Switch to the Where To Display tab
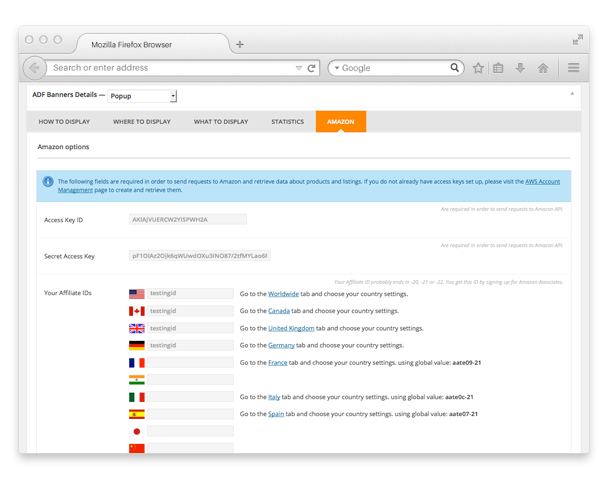 [142, 122]
